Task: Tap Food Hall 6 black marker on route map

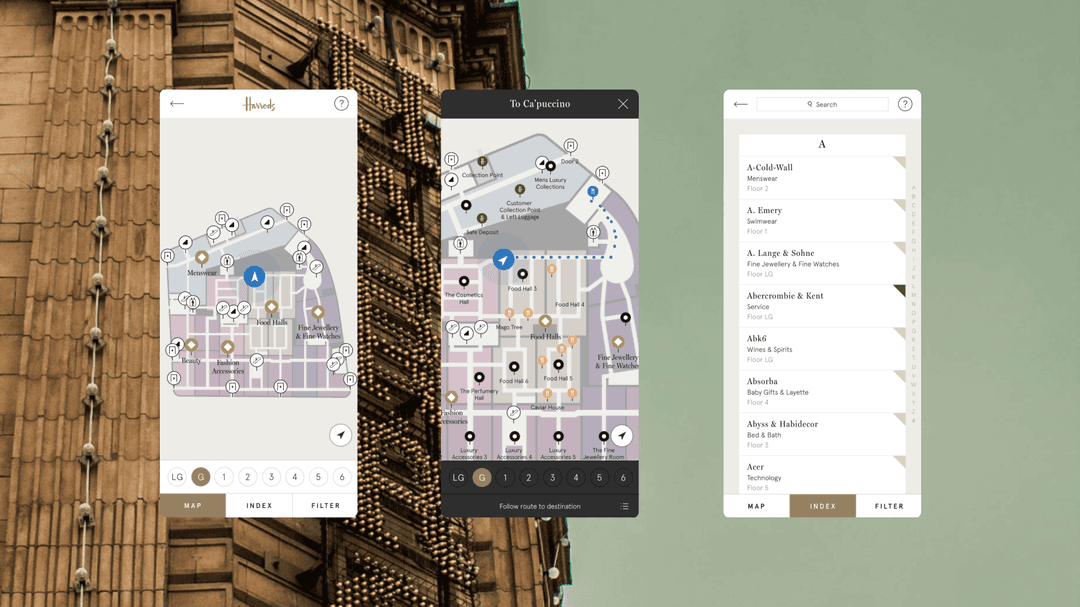Action: pos(514,367)
